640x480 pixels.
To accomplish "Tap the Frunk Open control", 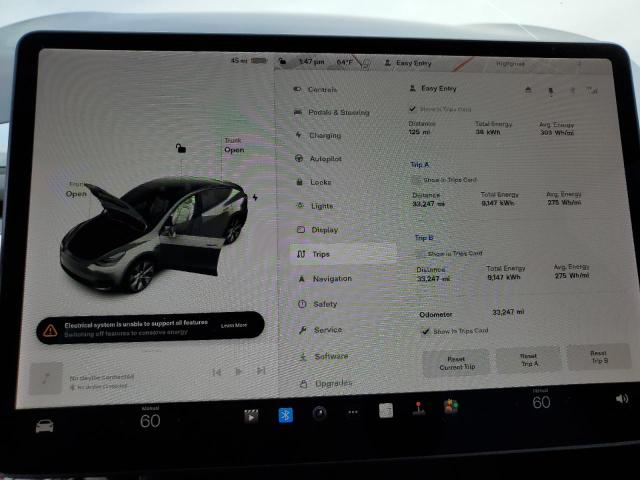I will (x=76, y=190).
